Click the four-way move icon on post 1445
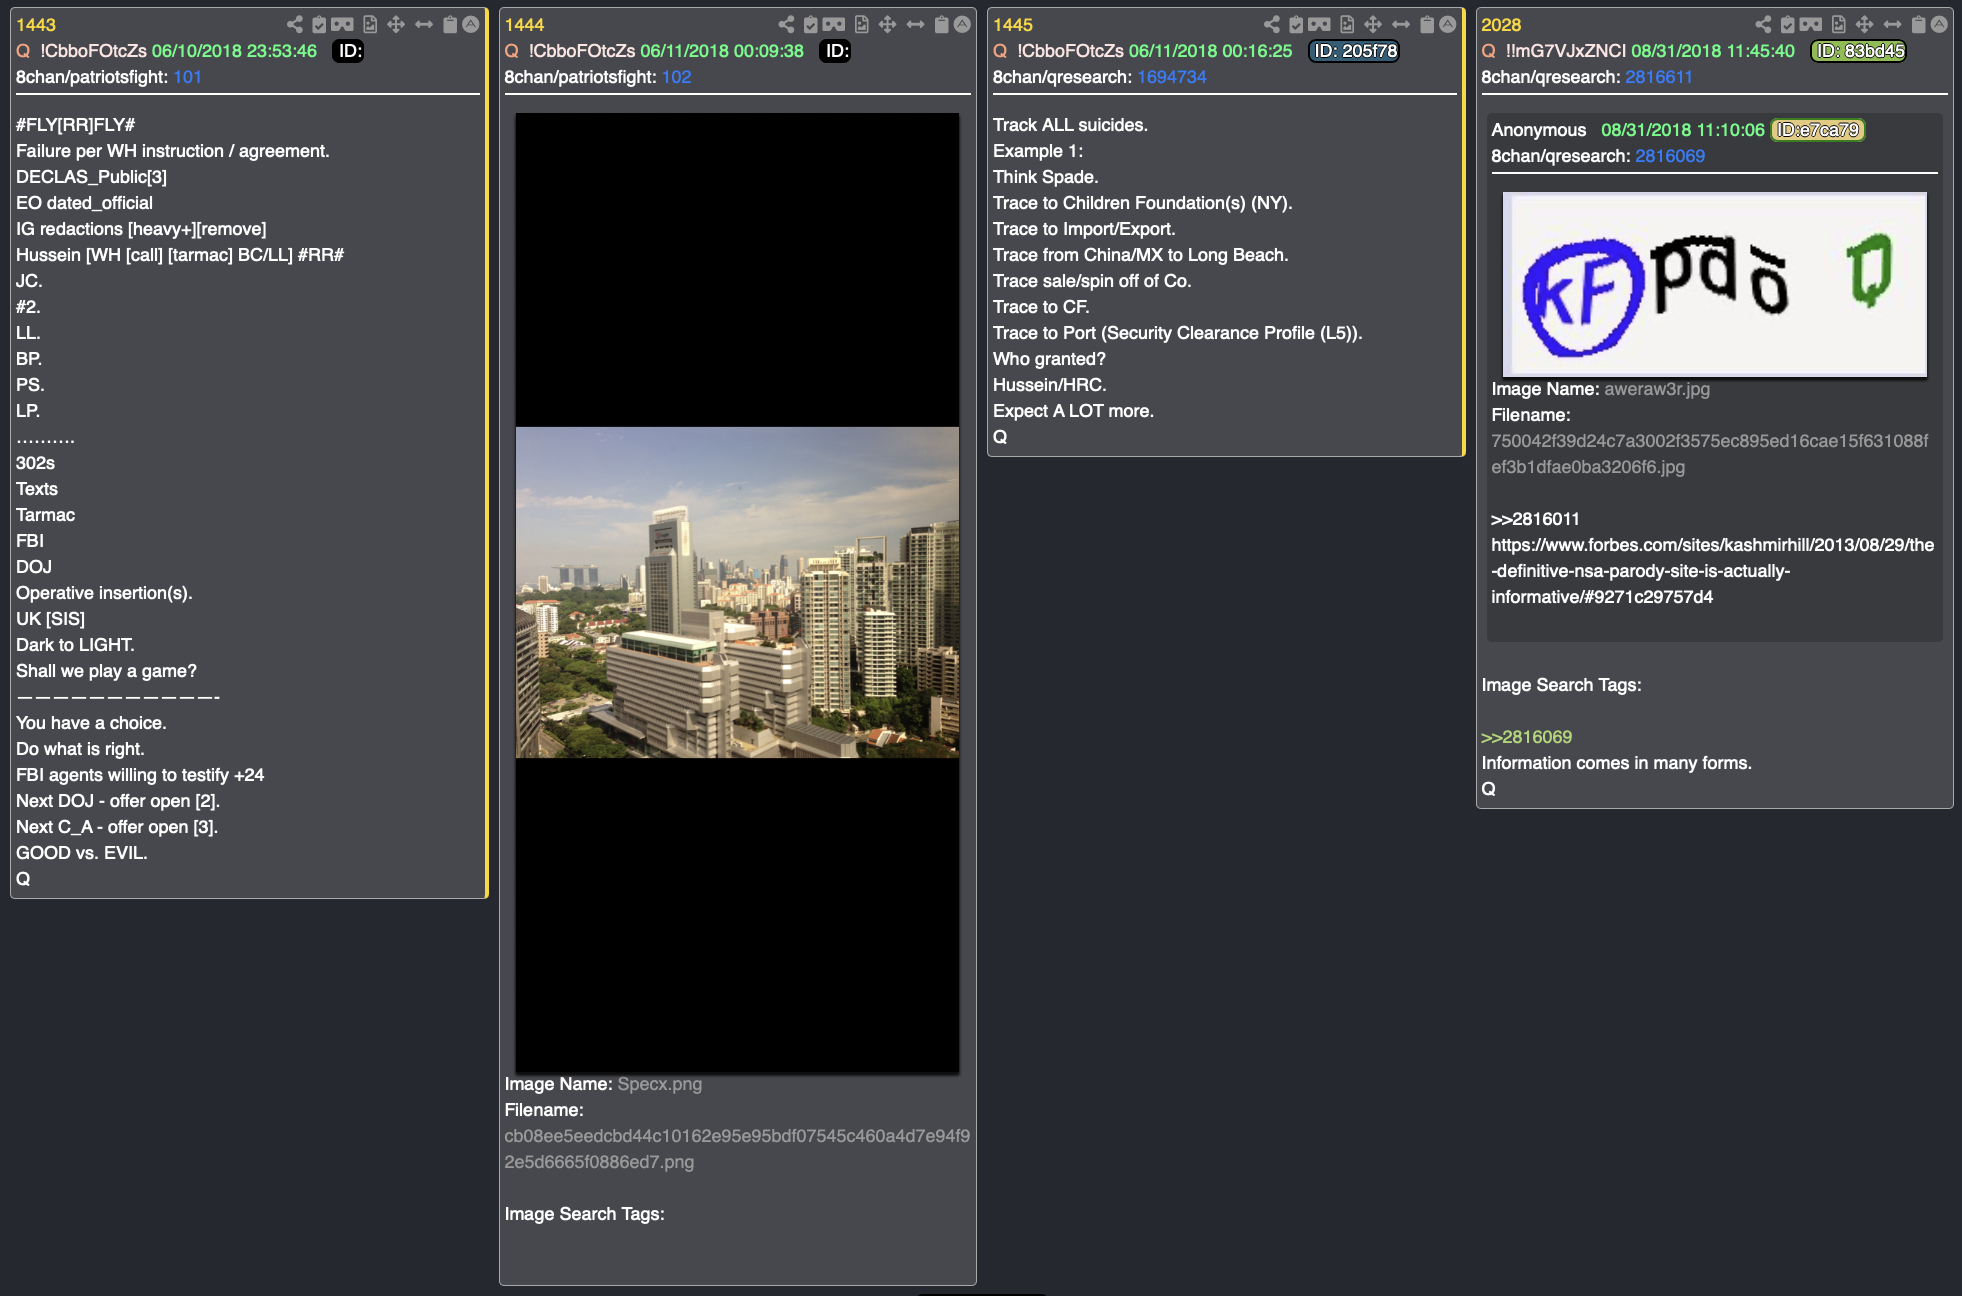The width and height of the screenshot is (1962, 1296). tap(1373, 24)
